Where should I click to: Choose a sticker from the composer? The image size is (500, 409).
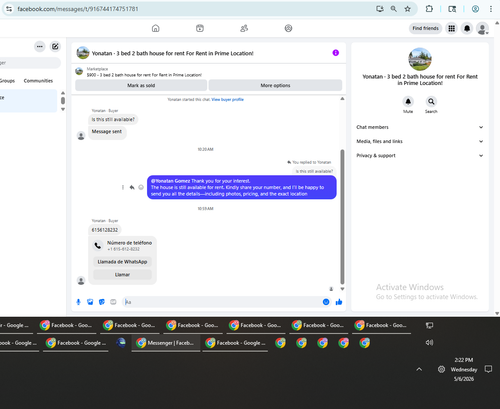pyautogui.click(x=102, y=302)
